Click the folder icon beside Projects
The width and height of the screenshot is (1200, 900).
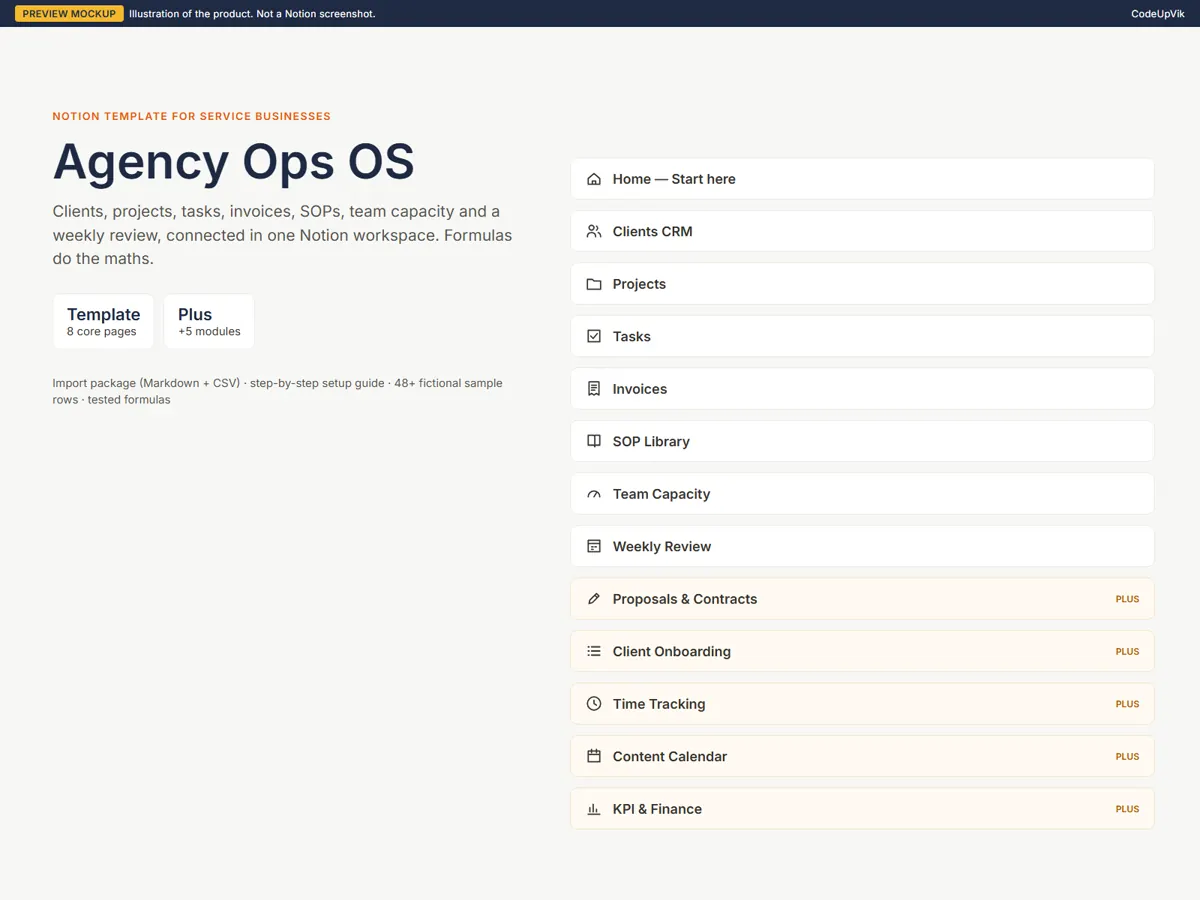pyautogui.click(x=594, y=284)
